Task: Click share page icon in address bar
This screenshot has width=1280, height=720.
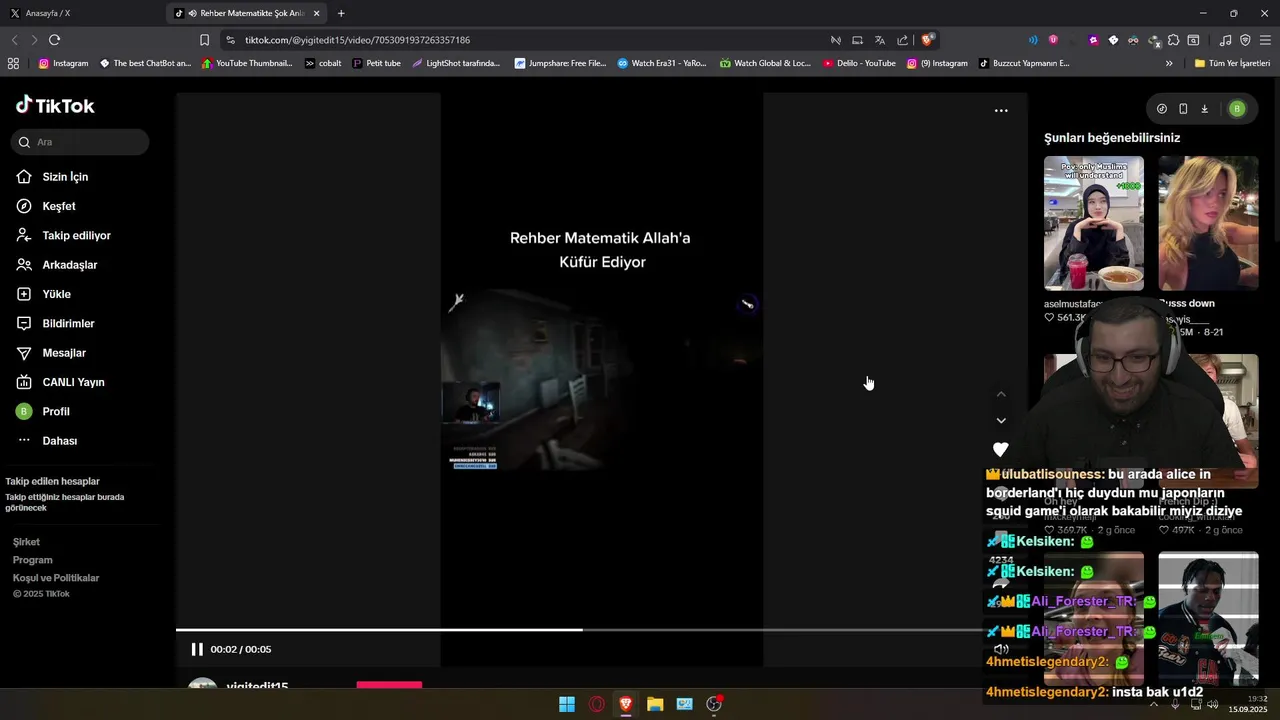Action: 902,40
